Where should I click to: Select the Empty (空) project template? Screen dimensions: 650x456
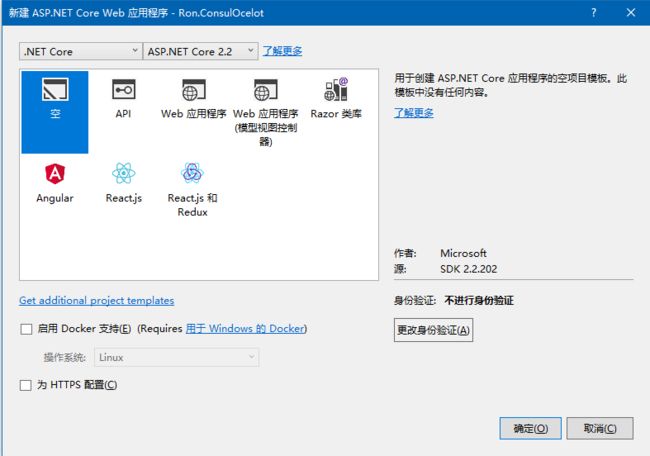tap(55, 112)
